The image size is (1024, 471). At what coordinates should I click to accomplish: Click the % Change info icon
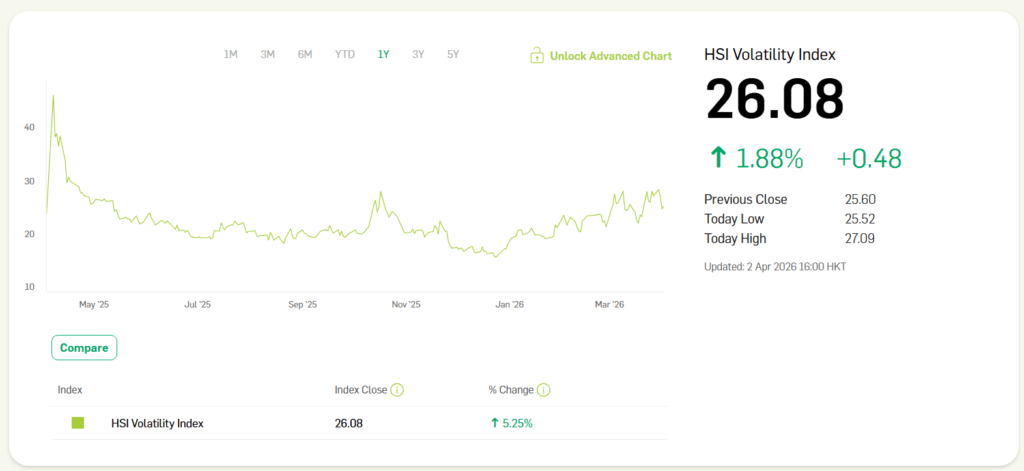[x=544, y=390]
